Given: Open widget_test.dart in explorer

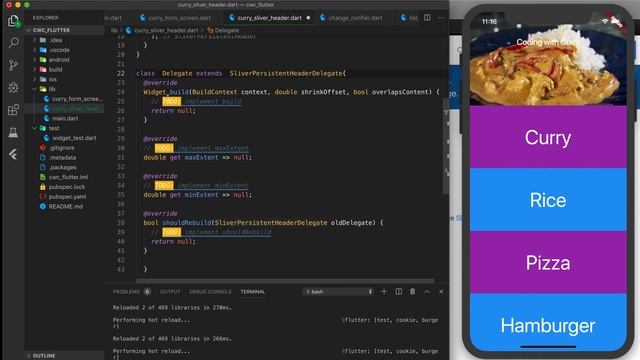Looking at the screenshot, I should 74,138.
